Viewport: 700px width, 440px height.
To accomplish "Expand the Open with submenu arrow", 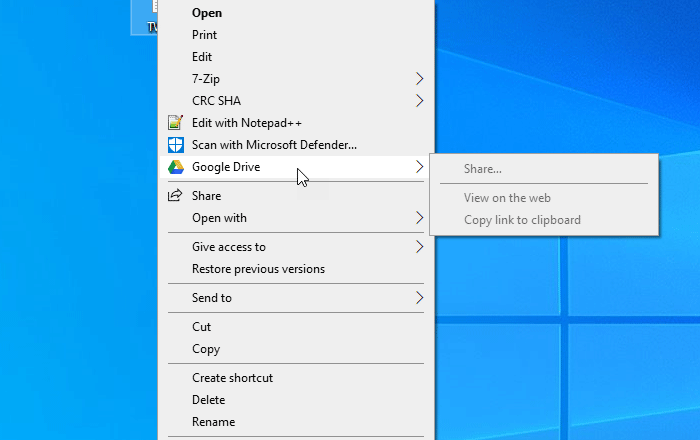I will pyautogui.click(x=420, y=218).
